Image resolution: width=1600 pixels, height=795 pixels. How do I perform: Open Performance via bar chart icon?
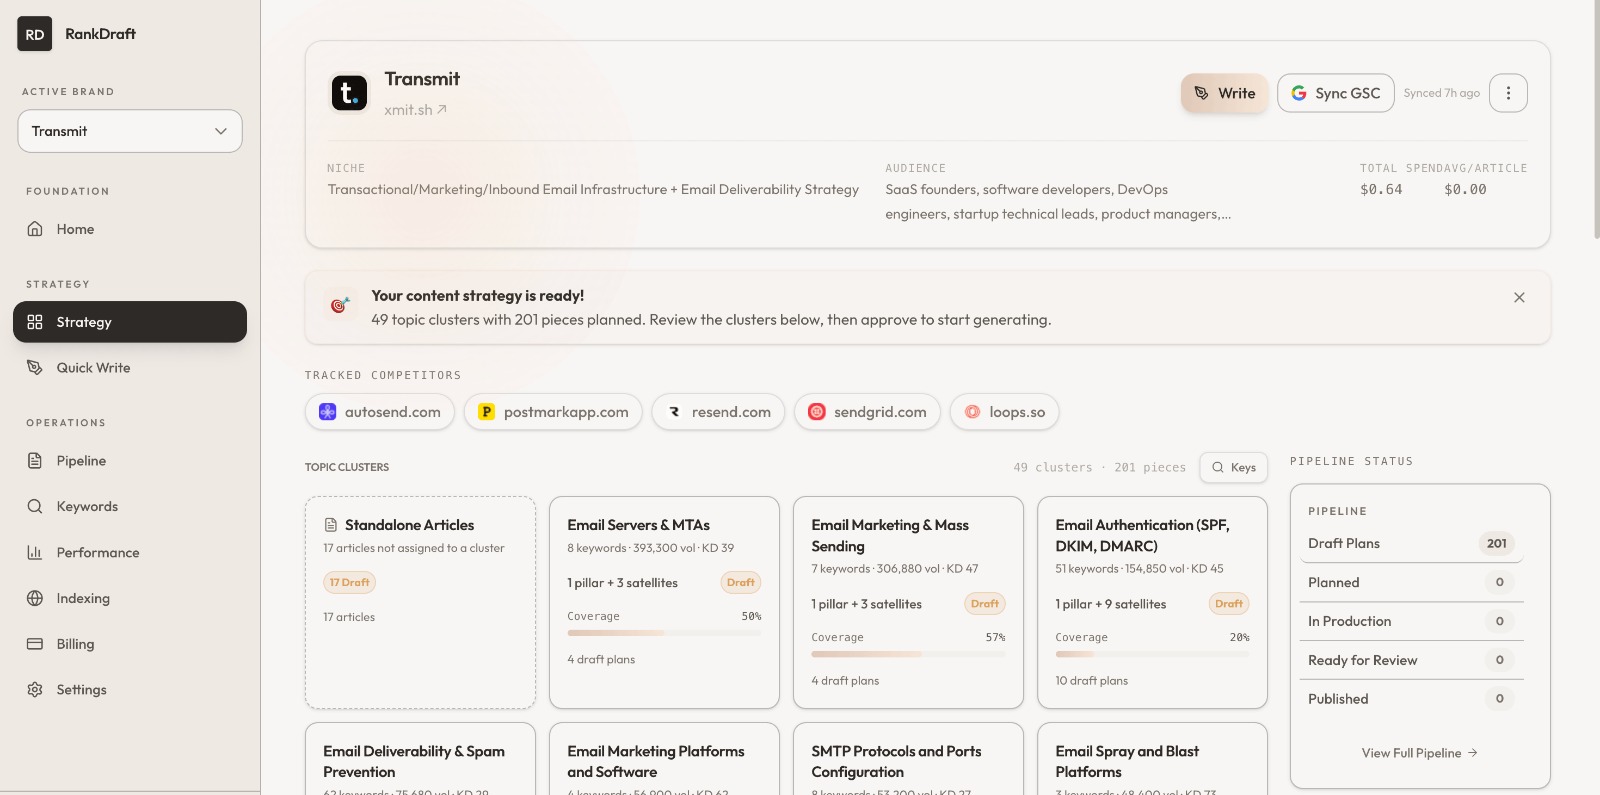(x=35, y=553)
